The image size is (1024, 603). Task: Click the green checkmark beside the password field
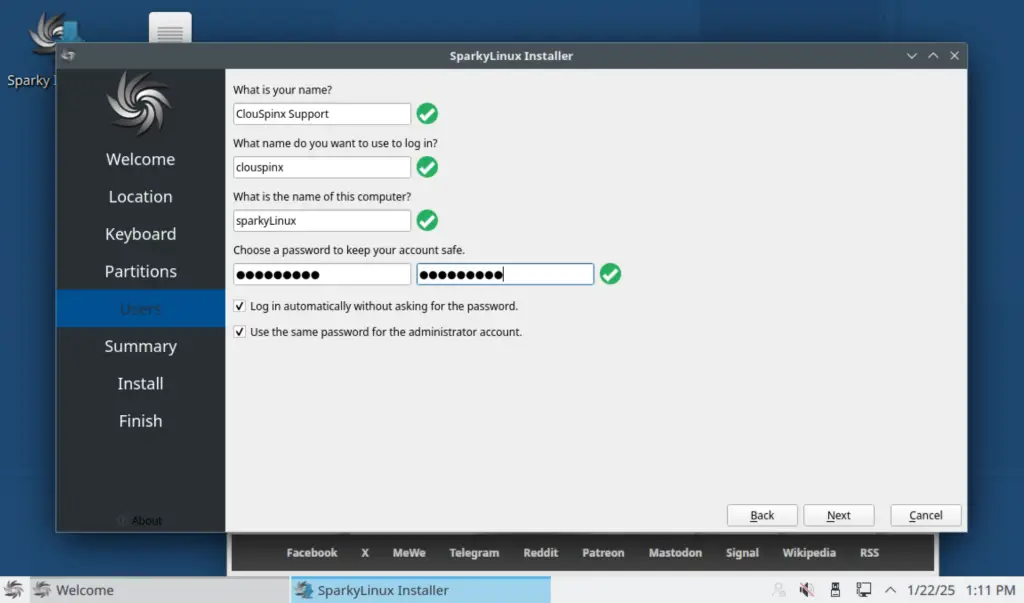click(x=610, y=273)
